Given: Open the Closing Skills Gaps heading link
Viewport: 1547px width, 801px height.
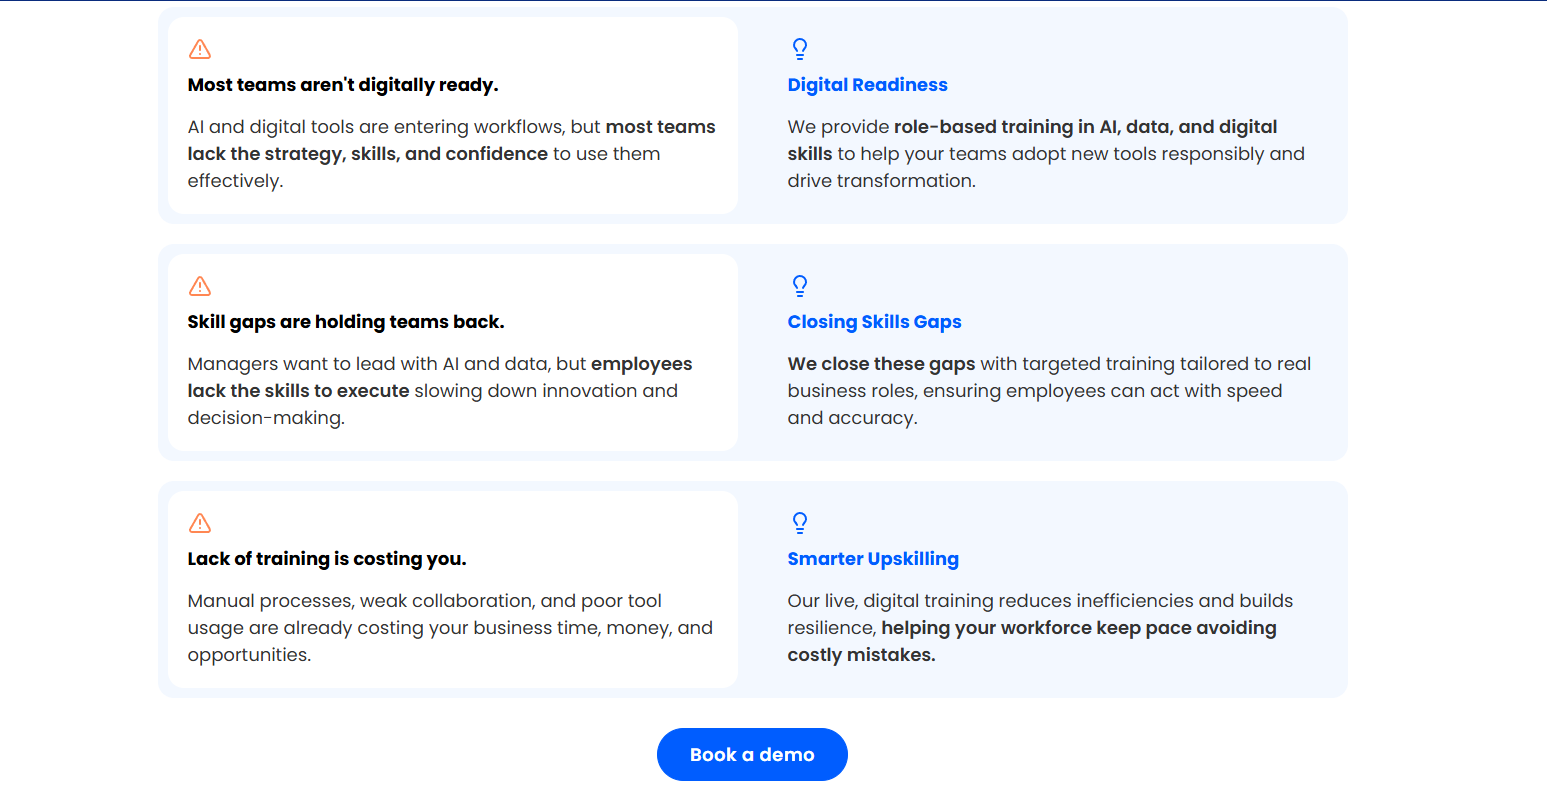Looking at the screenshot, I should pyautogui.click(x=874, y=322).
